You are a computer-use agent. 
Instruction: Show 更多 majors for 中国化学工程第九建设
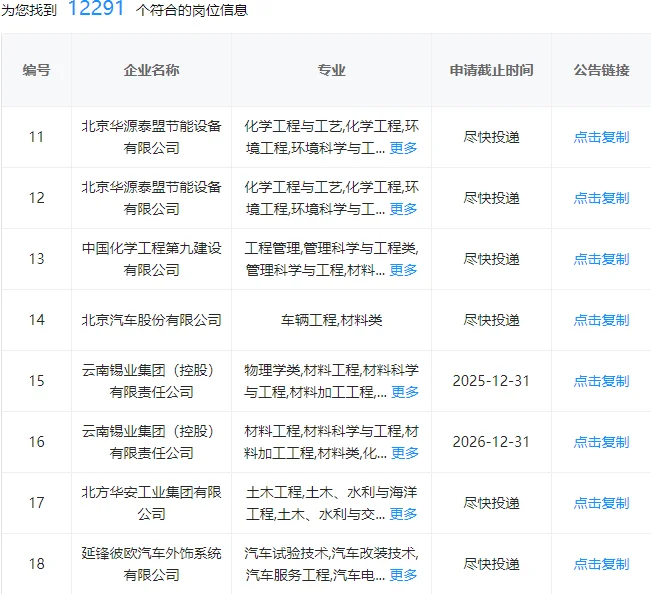click(x=403, y=270)
